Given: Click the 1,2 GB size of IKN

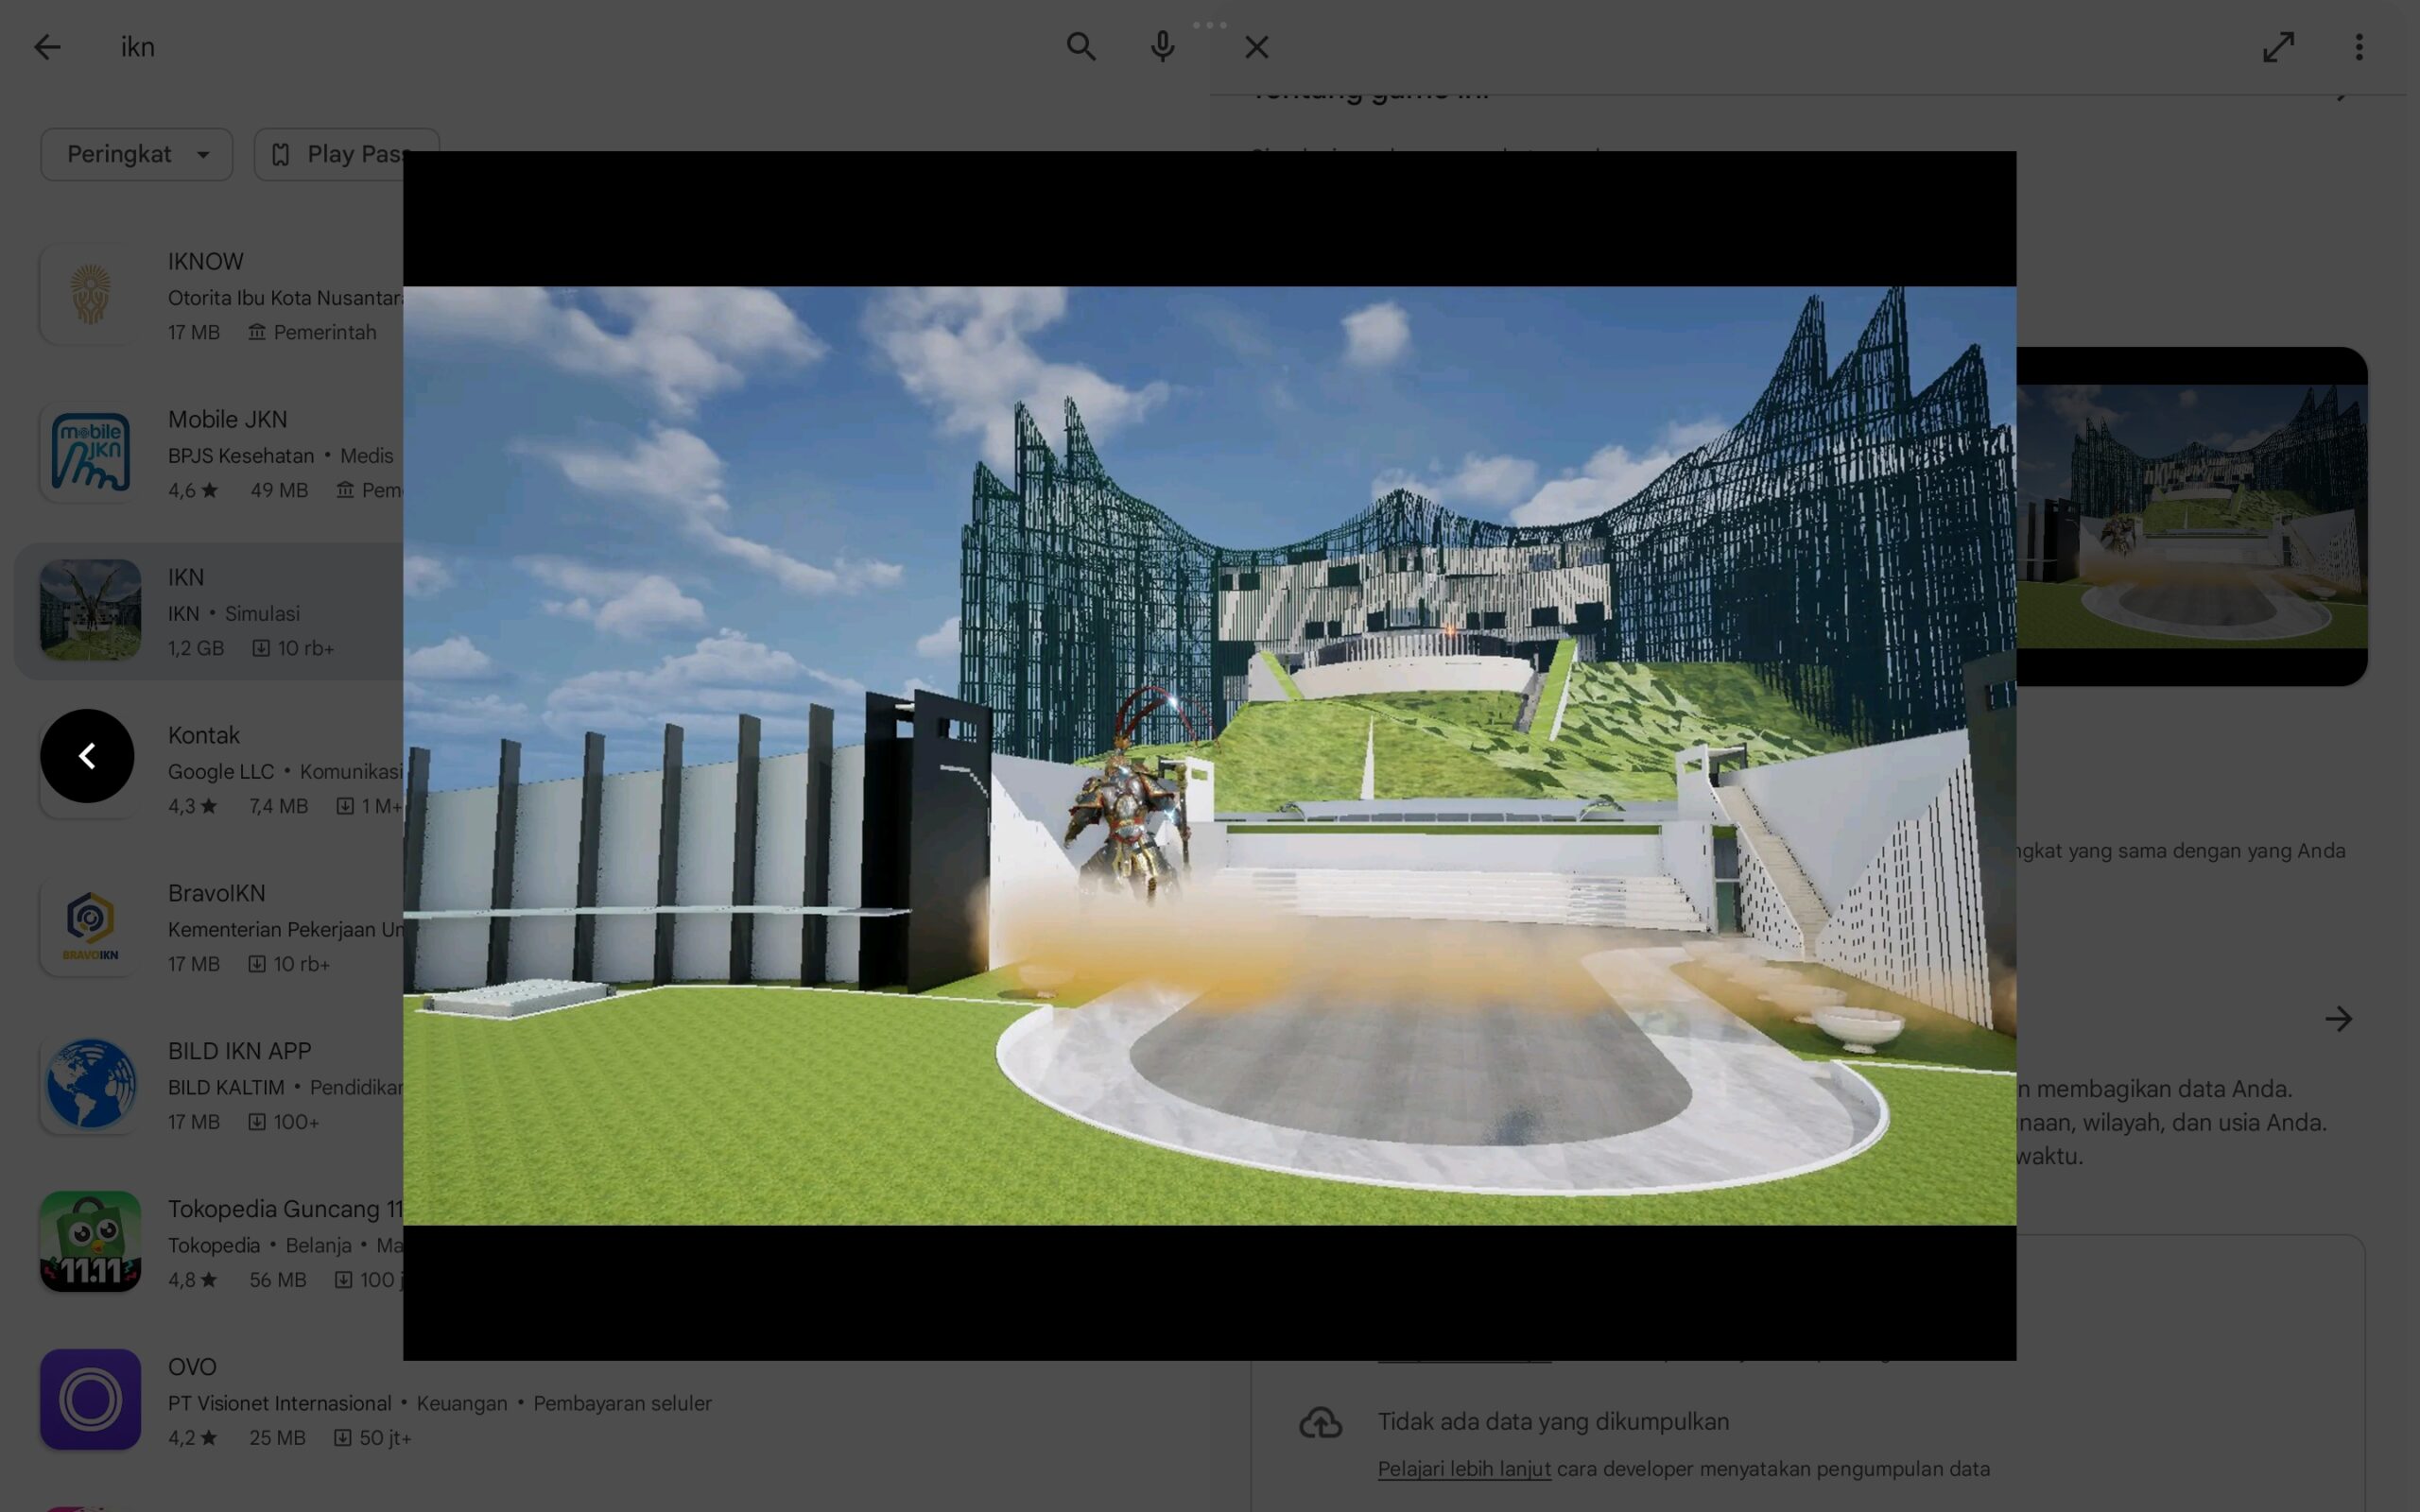Looking at the screenshot, I should click(196, 648).
